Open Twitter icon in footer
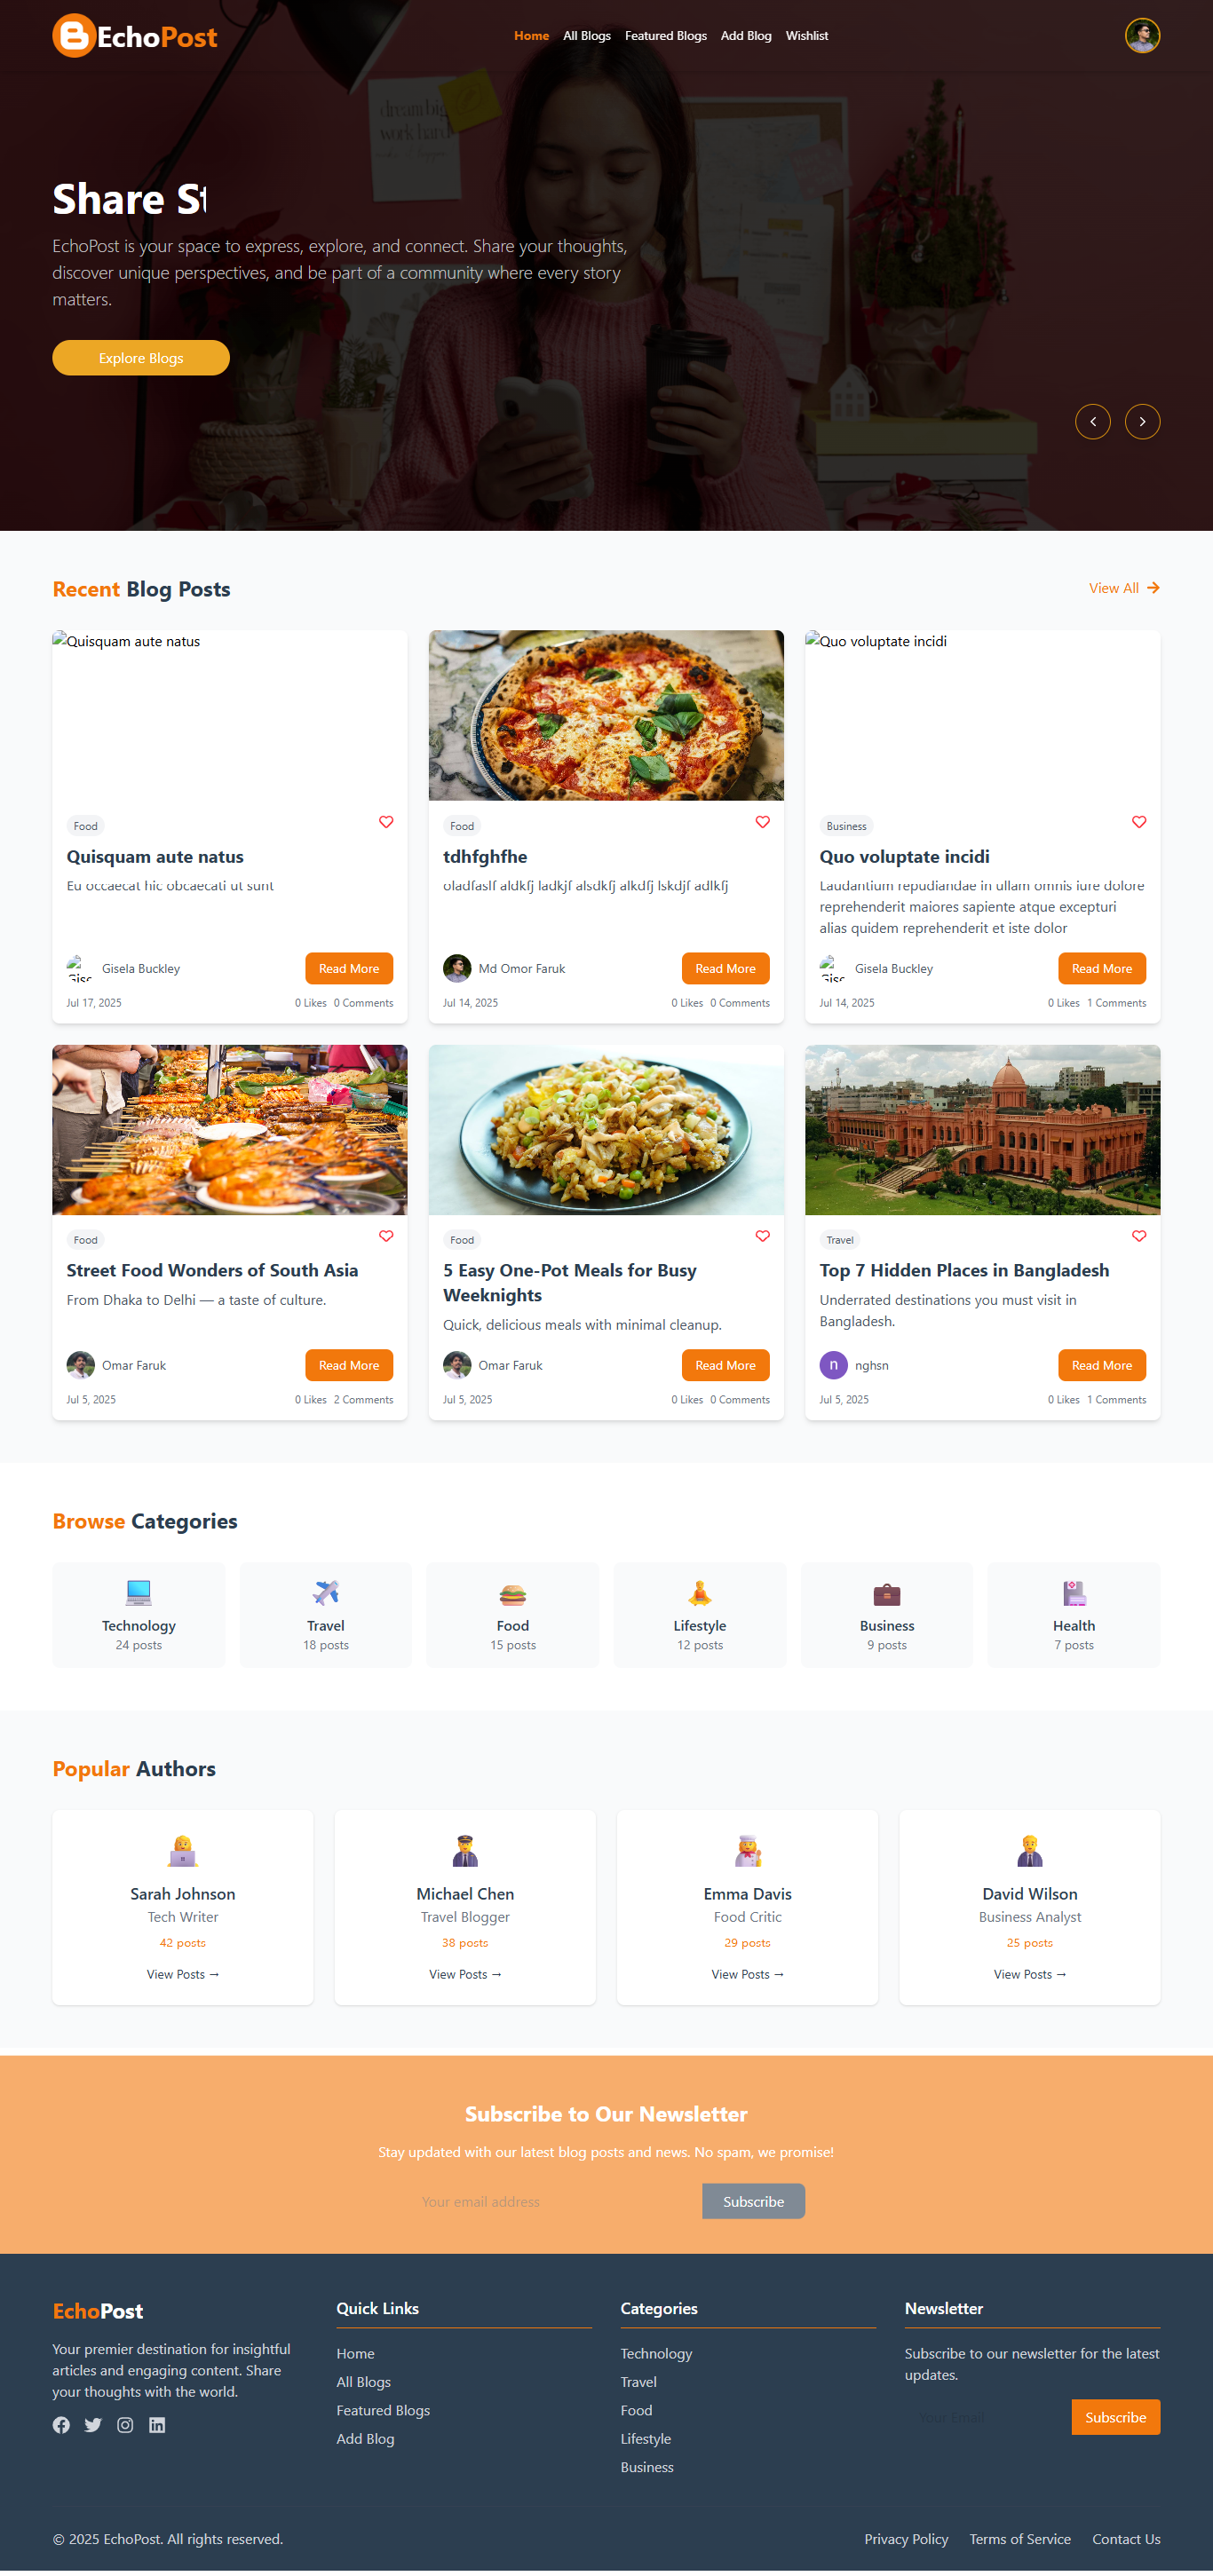 coord(93,2425)
